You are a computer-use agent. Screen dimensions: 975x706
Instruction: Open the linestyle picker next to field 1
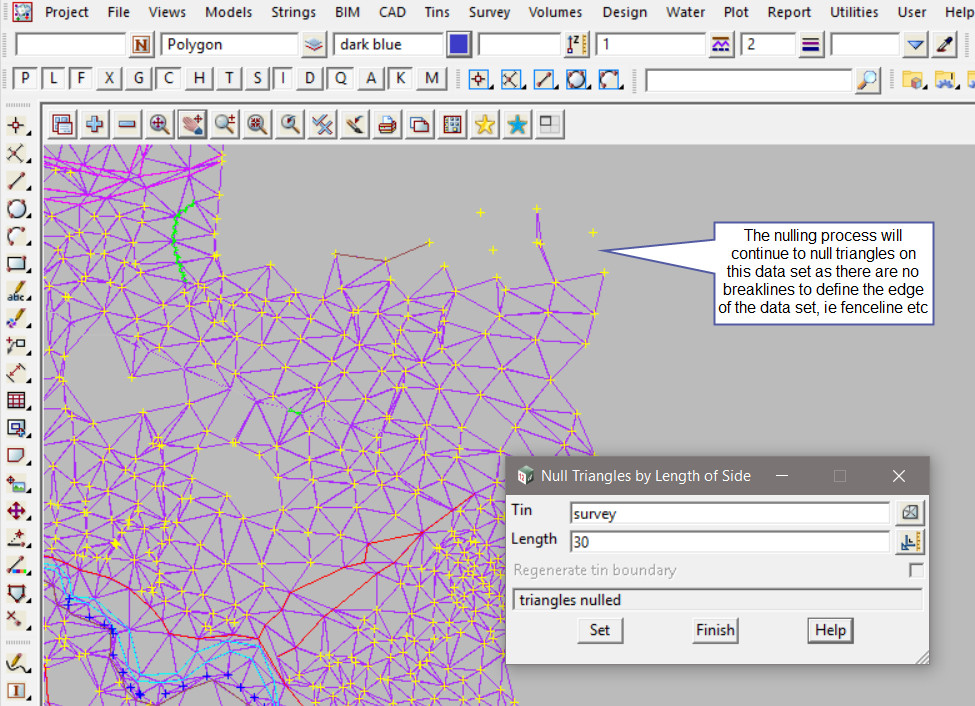click(x=721, y=45)
